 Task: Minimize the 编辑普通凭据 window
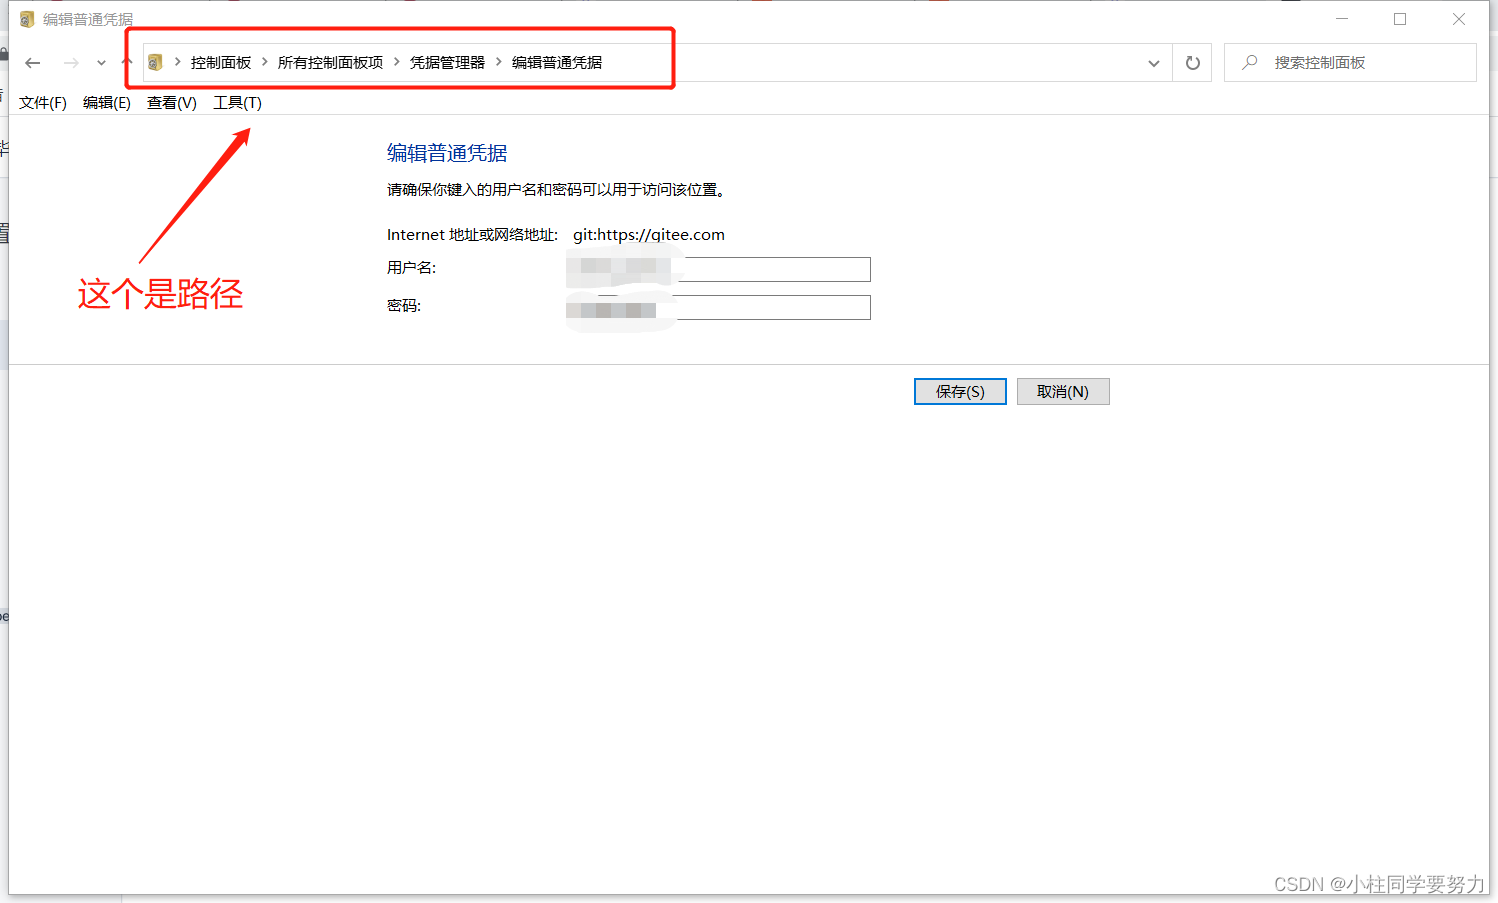1342,19
